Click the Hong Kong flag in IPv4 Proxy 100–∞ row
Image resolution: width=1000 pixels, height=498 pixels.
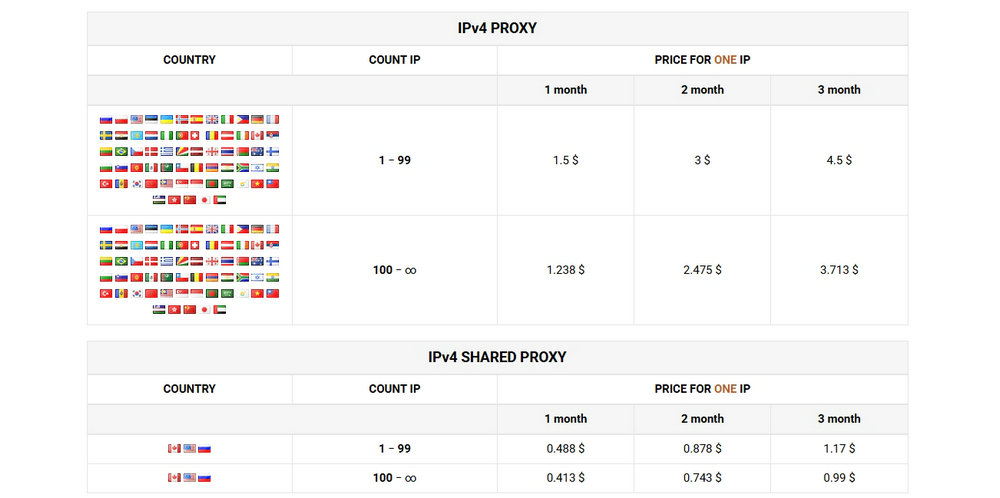[174, 309]
